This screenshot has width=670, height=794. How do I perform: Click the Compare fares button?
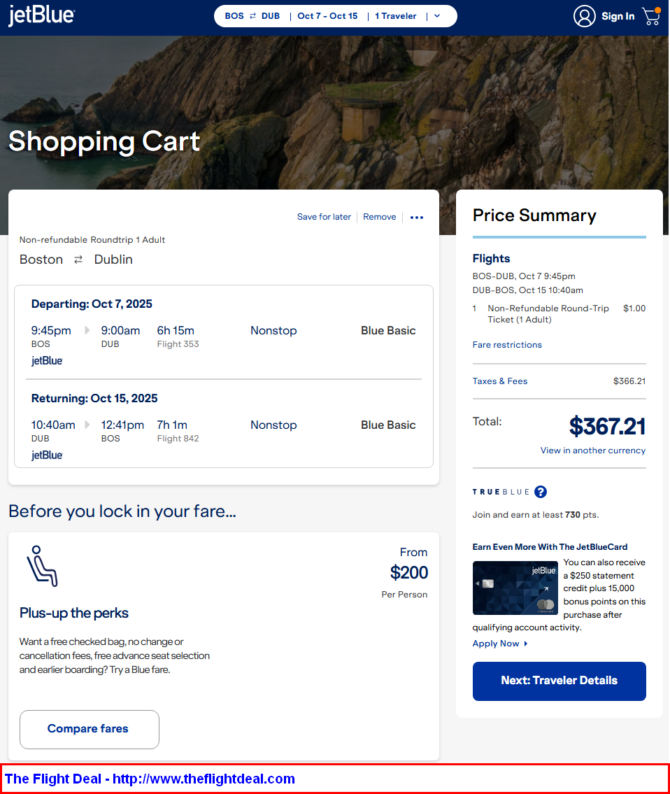(x=89, y=729)
